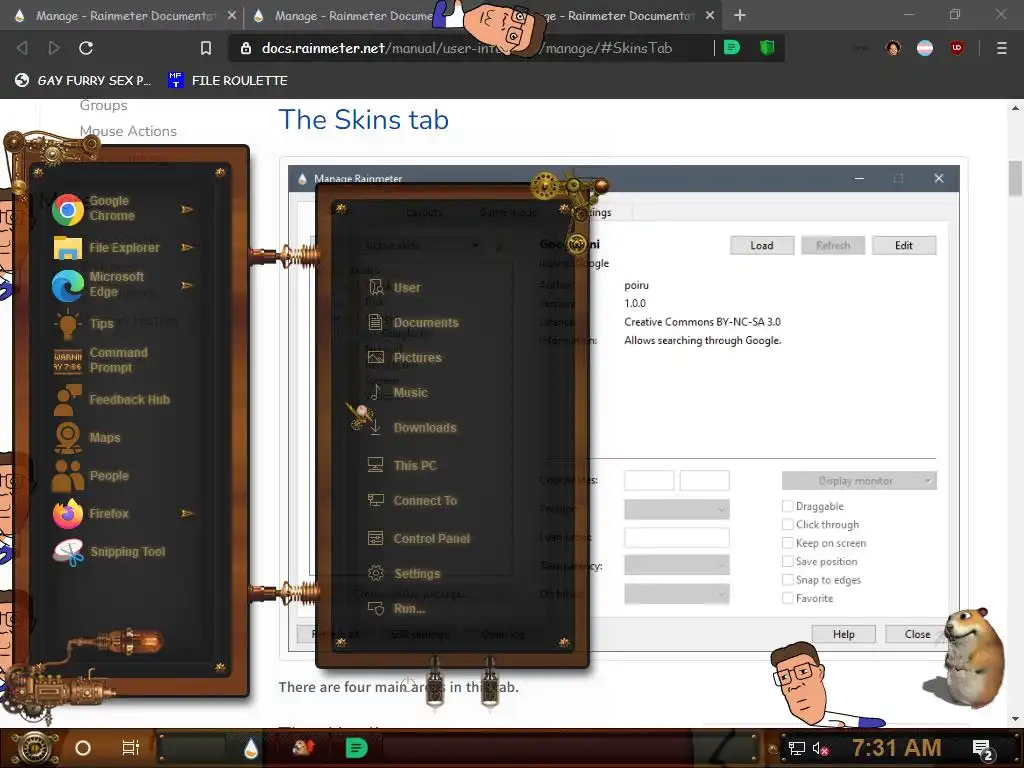Open the uBlock Origin extension icon
The height and width of the screenshot is (768, 1024).
tap(957, 48)
